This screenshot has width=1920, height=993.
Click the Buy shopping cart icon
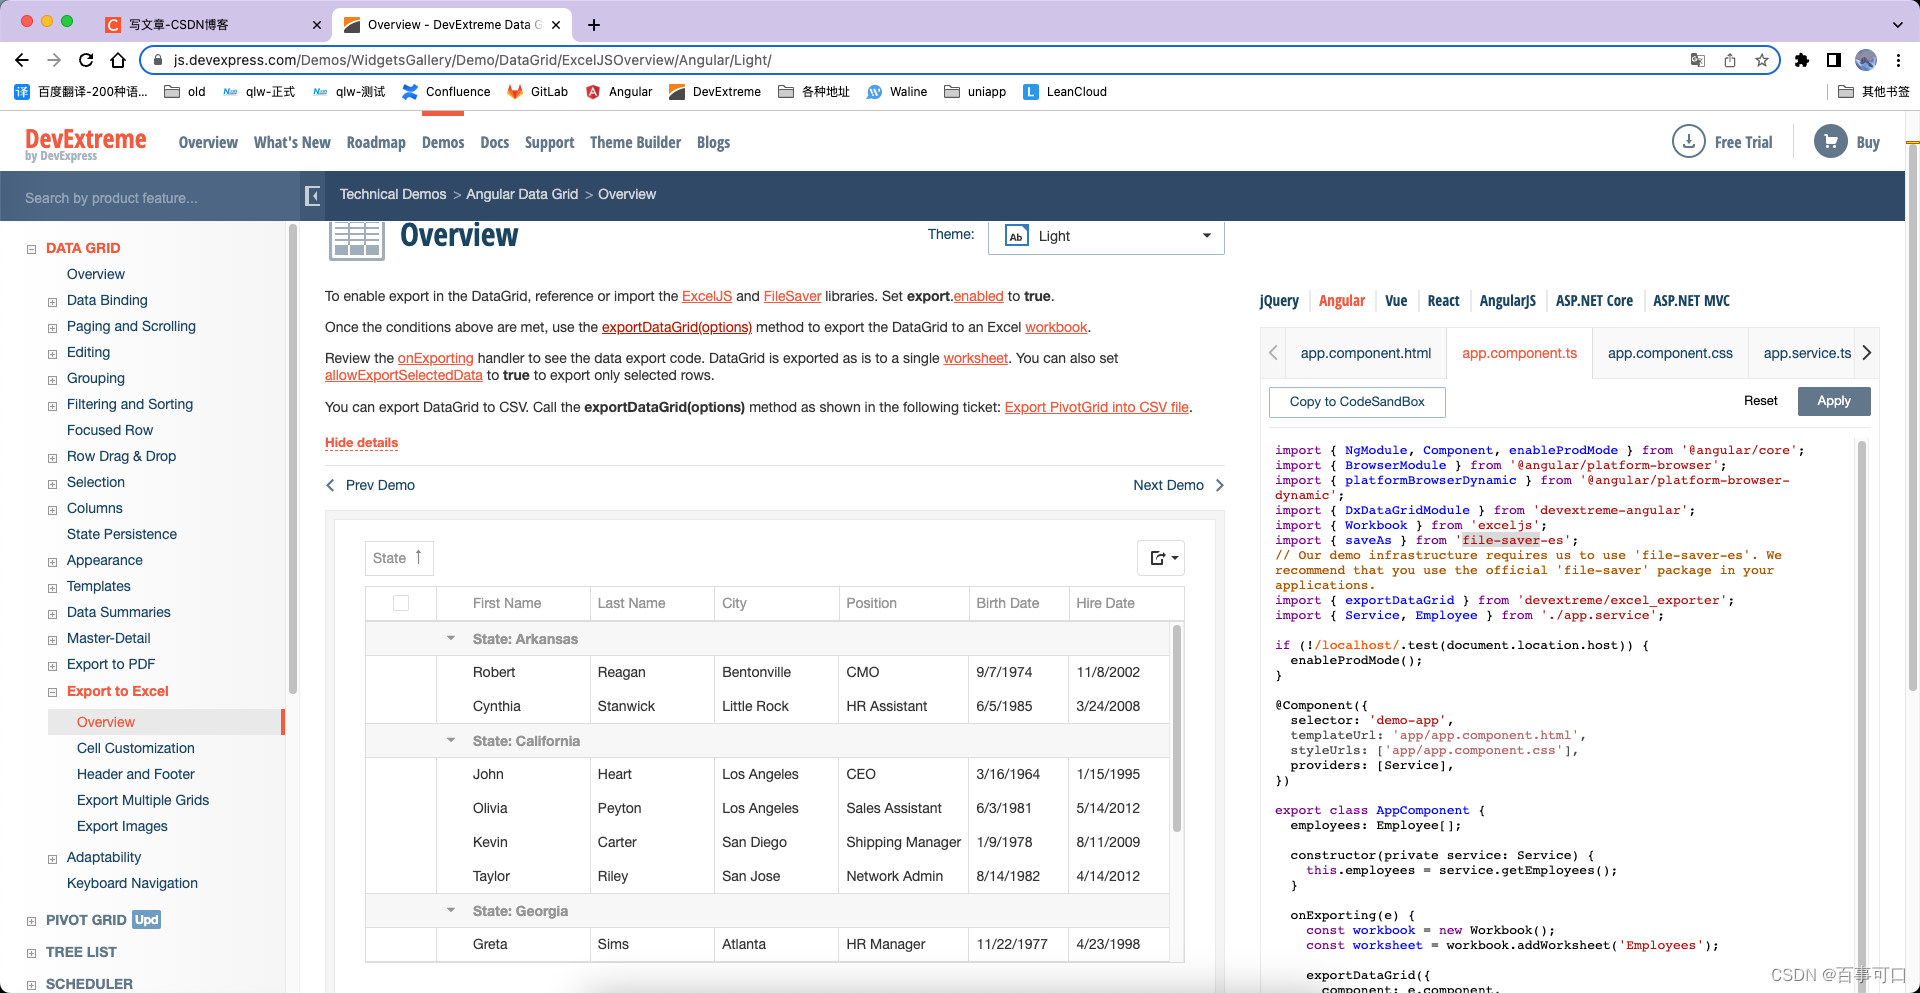(1831, 141)
